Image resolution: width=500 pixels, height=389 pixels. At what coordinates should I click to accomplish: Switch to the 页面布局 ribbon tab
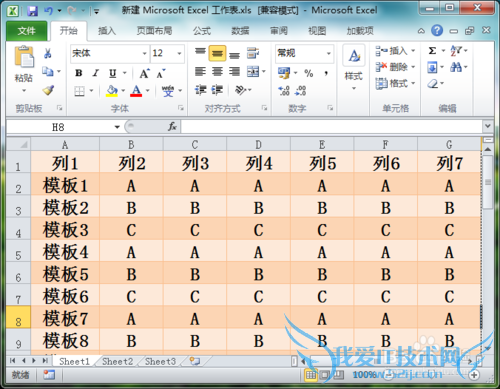coord(154,31)
